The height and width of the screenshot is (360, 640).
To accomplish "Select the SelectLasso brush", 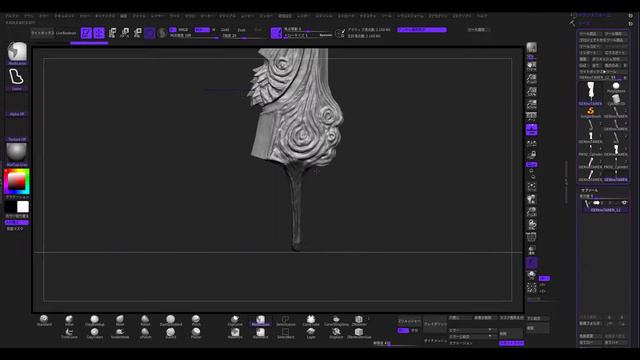I will 286,320.
